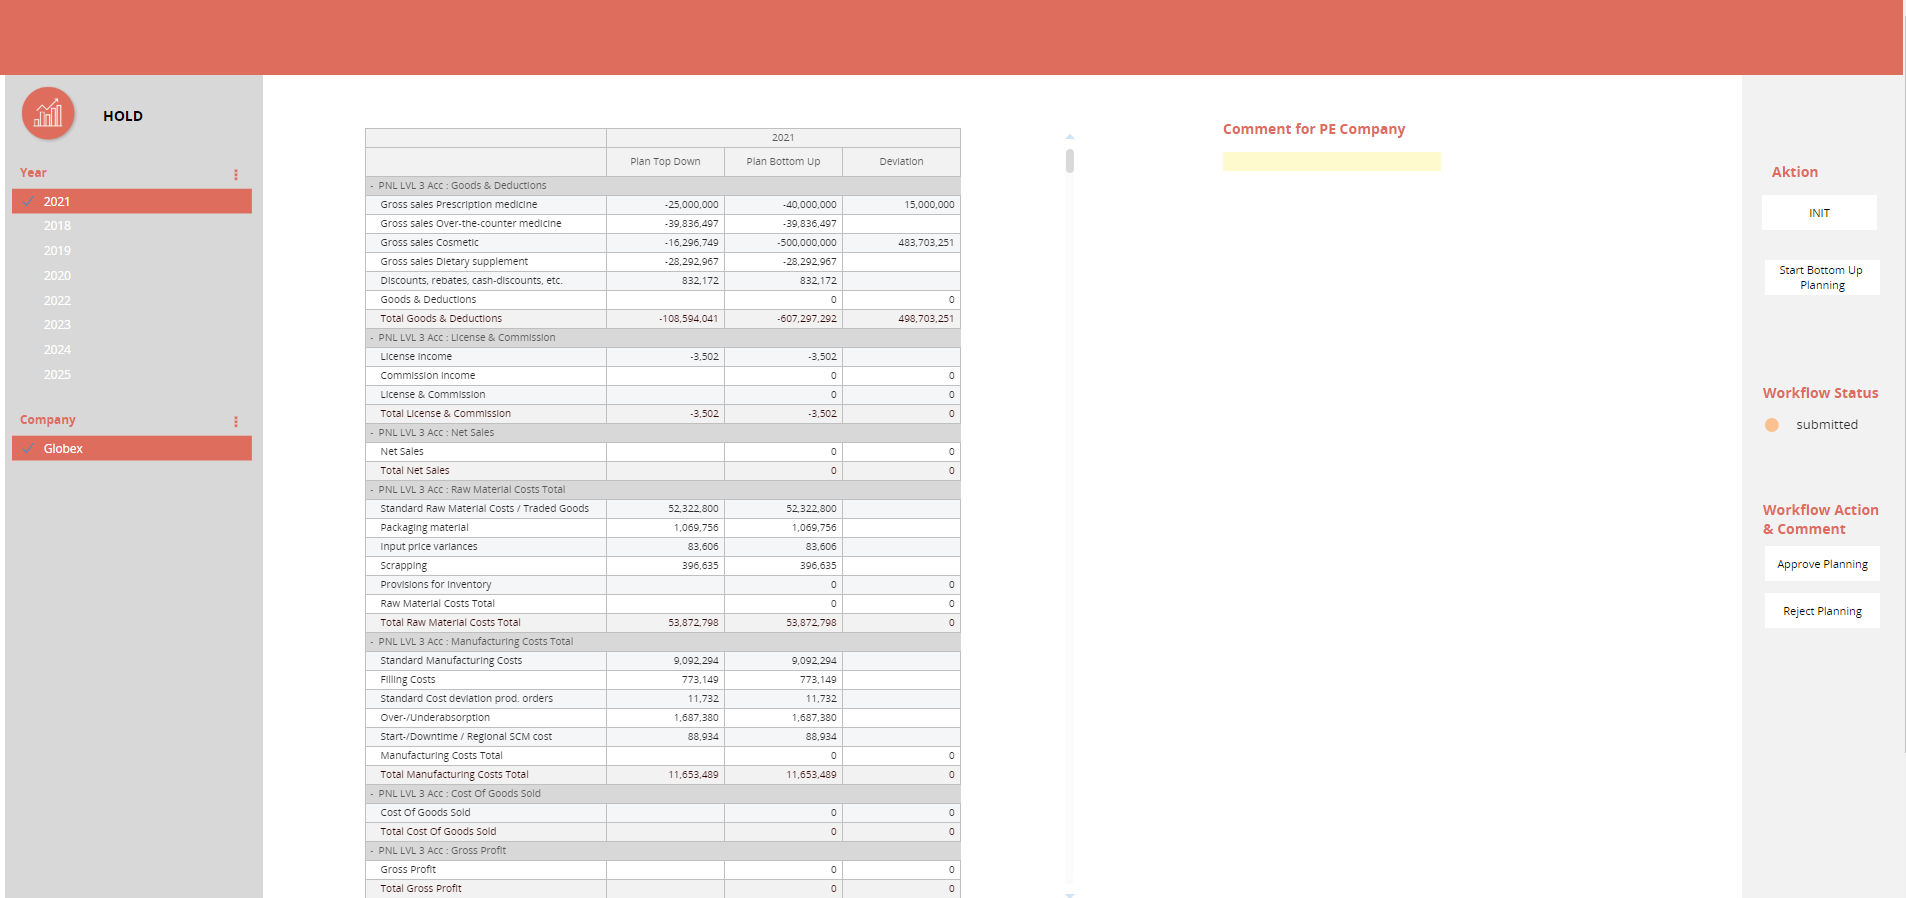Click the yellow PE Company comment field
The width and height of the screenshot is (1906, 898).
pyautogui.click(x=1331, y=162)
